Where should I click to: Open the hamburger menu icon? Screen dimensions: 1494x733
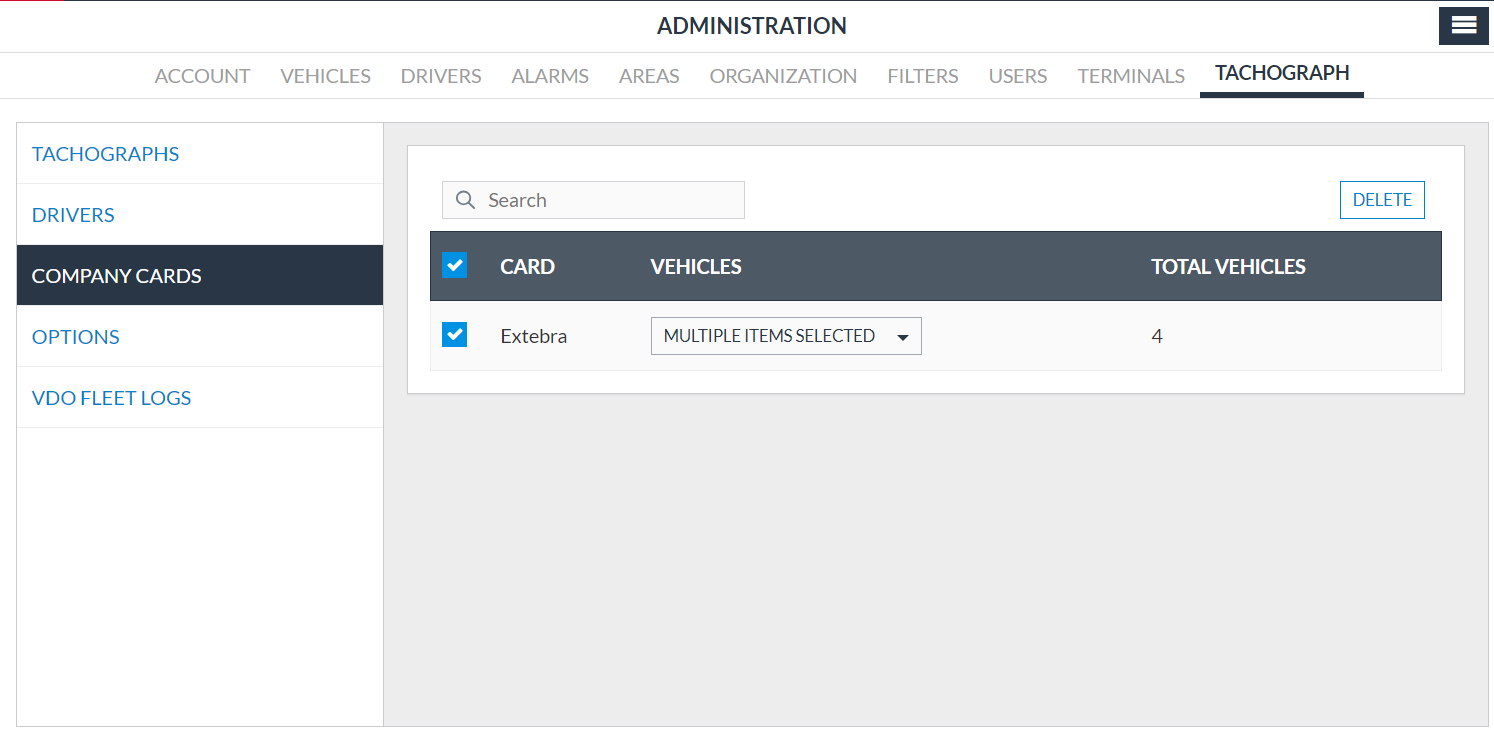tap(1464, 26)
